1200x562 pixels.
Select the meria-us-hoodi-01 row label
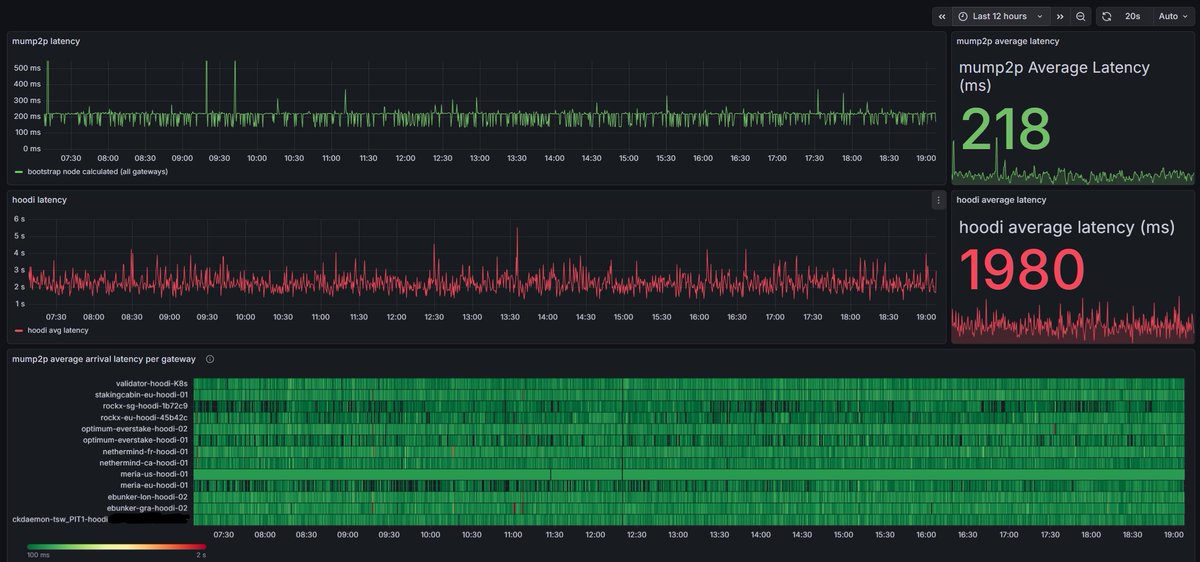click(154, 474)
